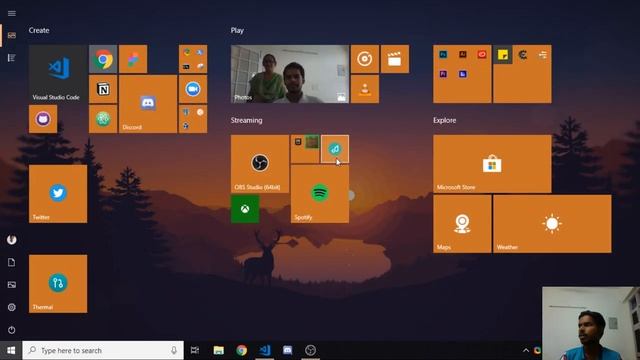Expand the tile folder containing Sticky Notes

click(522, 73)
